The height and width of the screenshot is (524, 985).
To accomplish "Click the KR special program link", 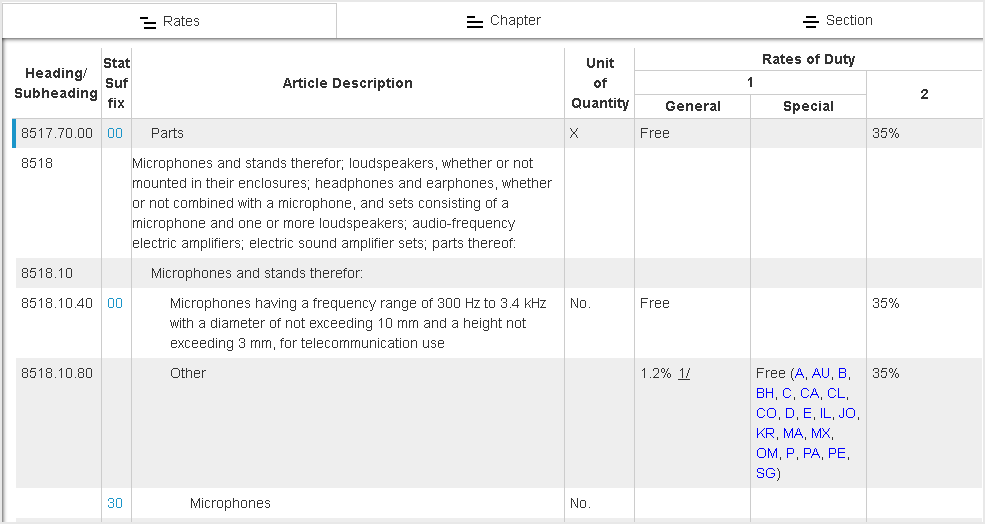I will (765, 433).
